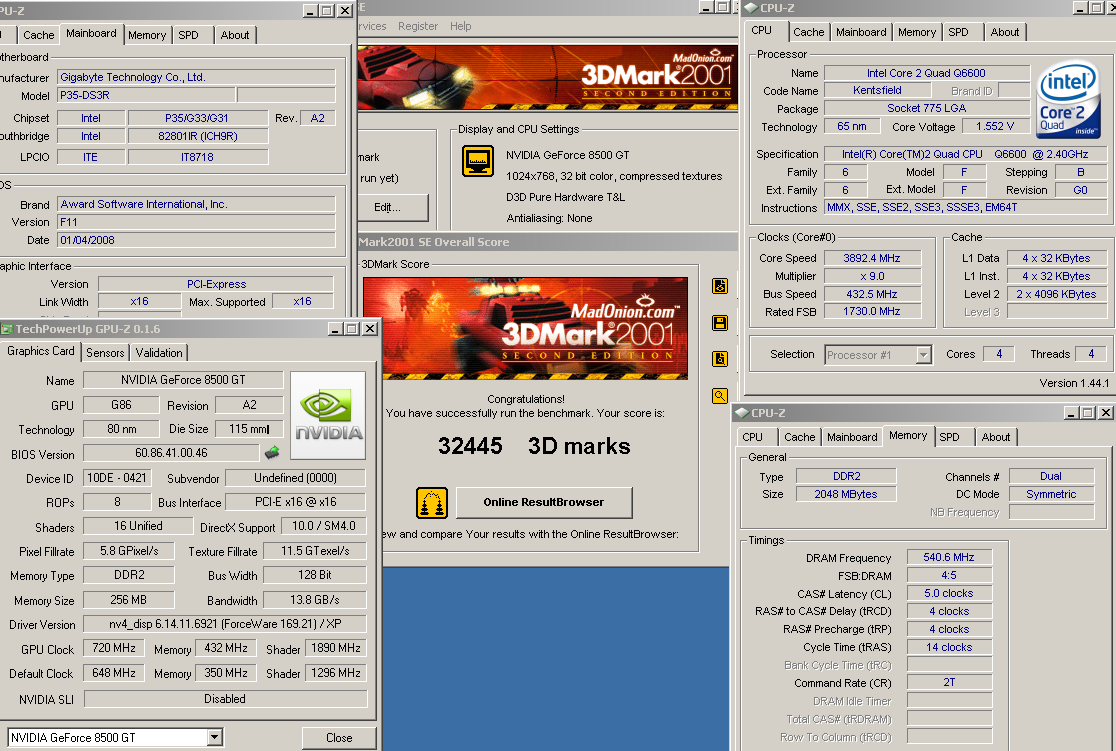Click the first yellow icon beside 3DMark score banner
1116x751 pixels.
tap(720, 286)
